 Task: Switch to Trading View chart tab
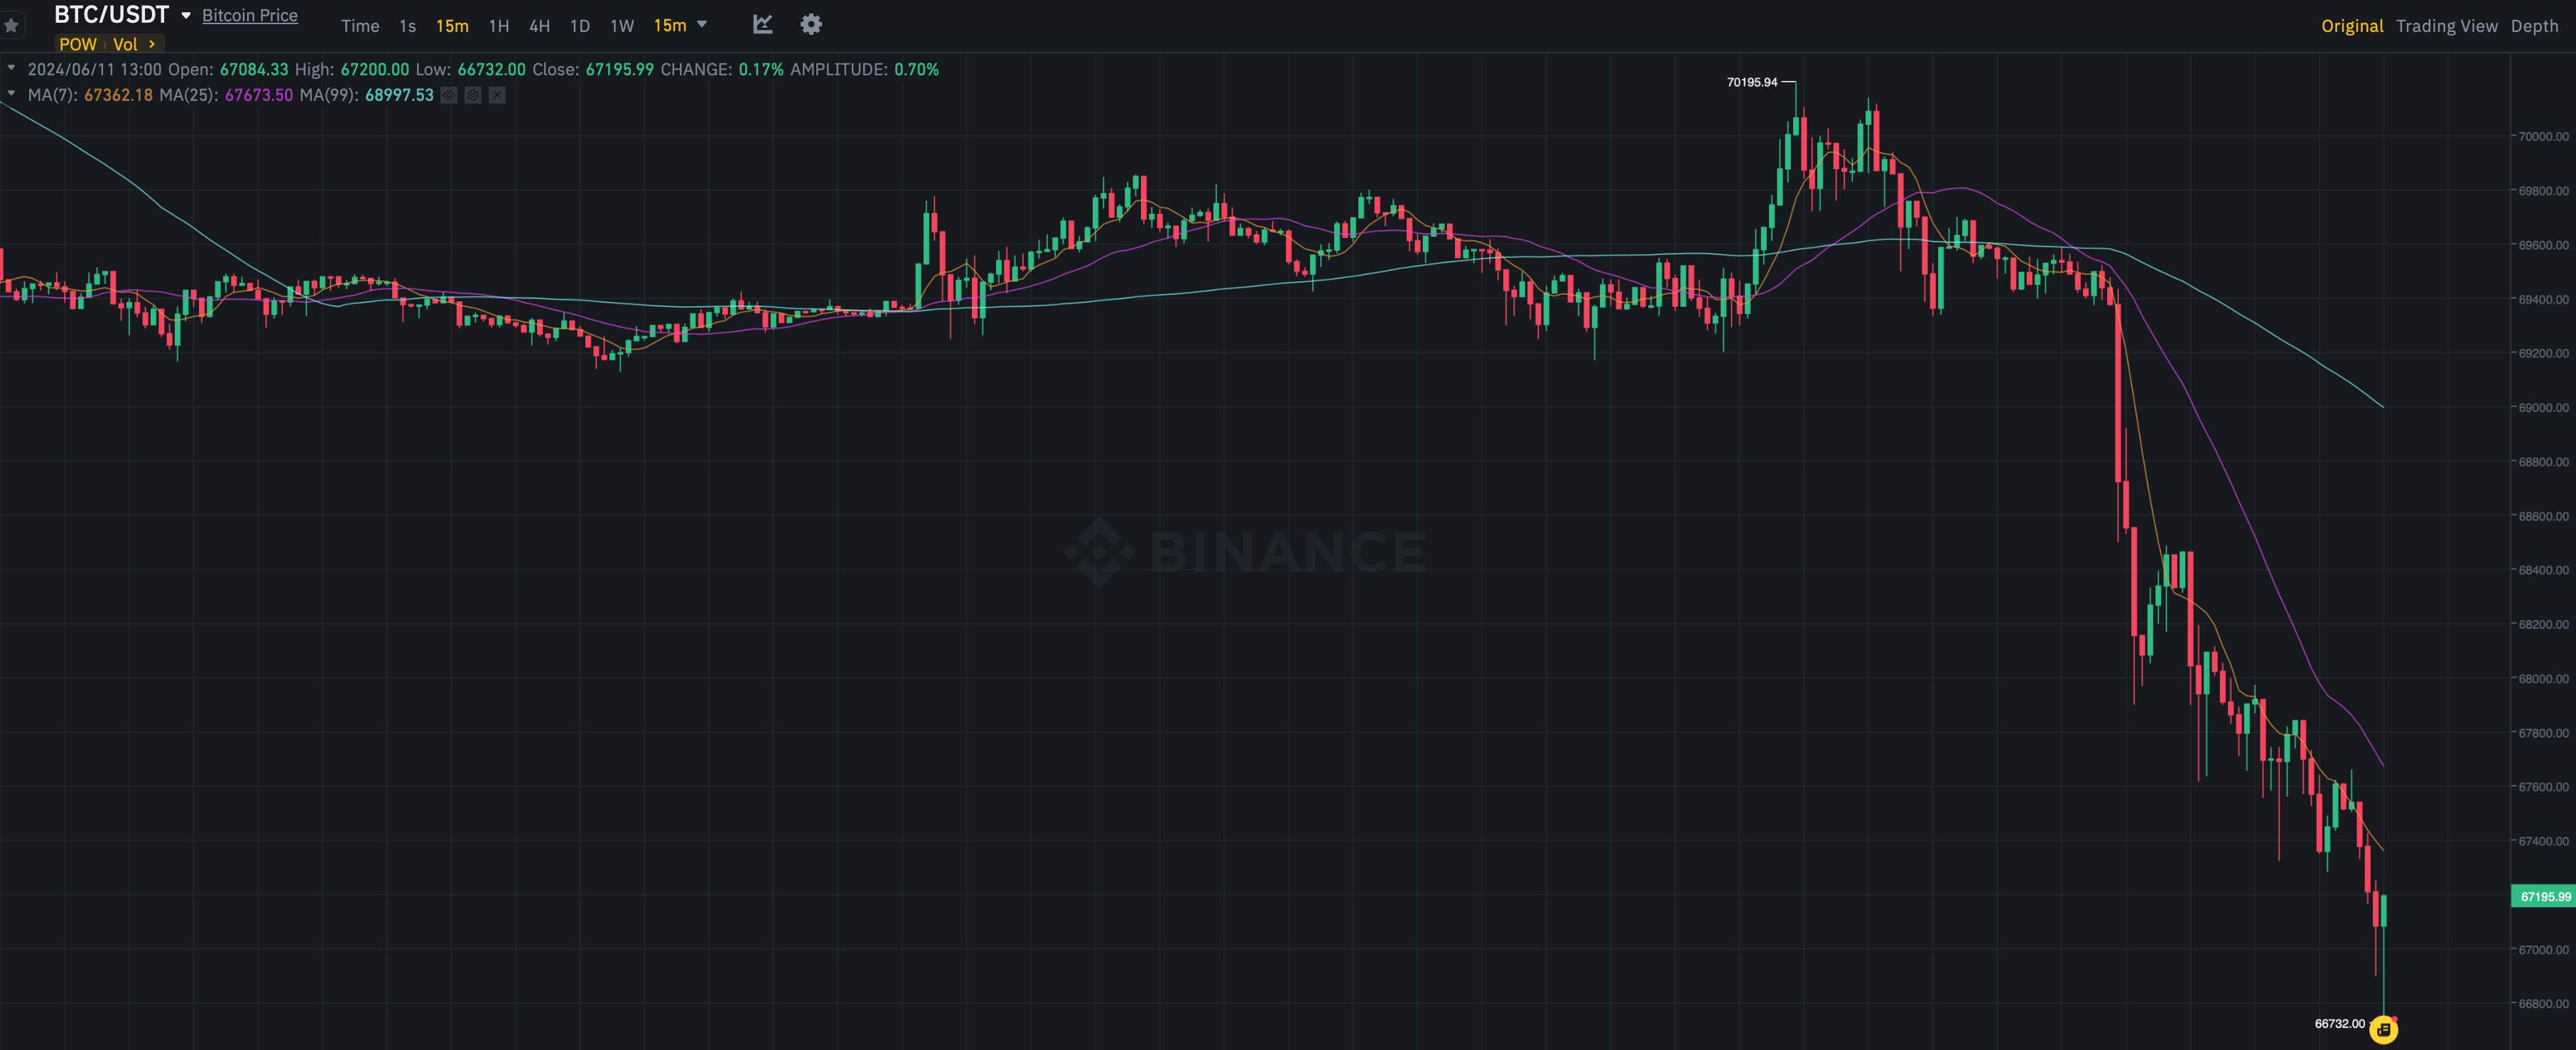(2446, 26)
